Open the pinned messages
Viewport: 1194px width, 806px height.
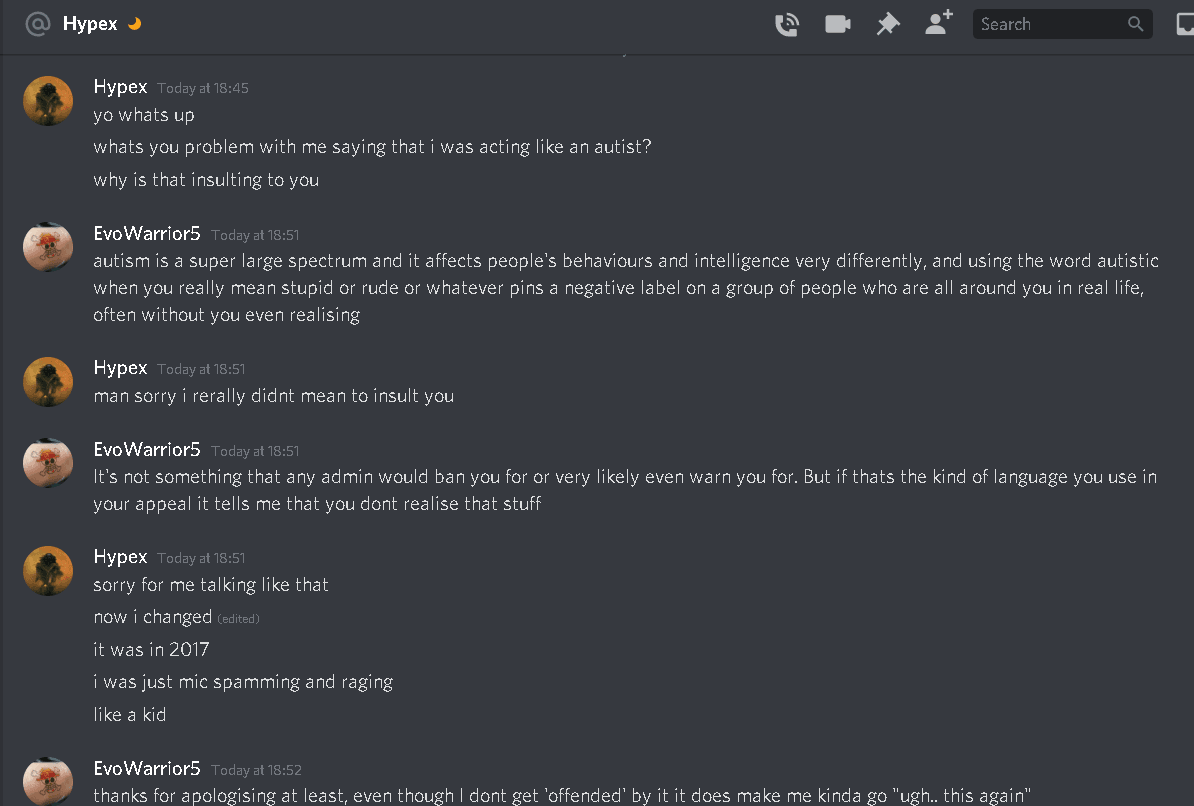pos(887,24)
